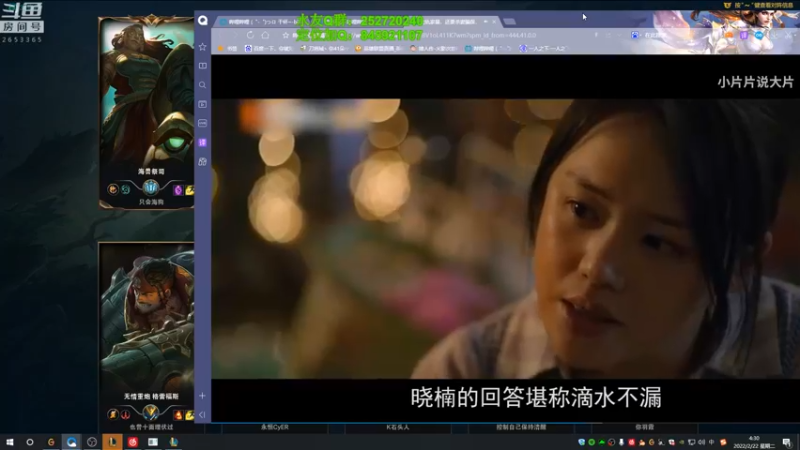Open the 书签 bookmarks folder
The image size is (800, 450).
(228, 48)
